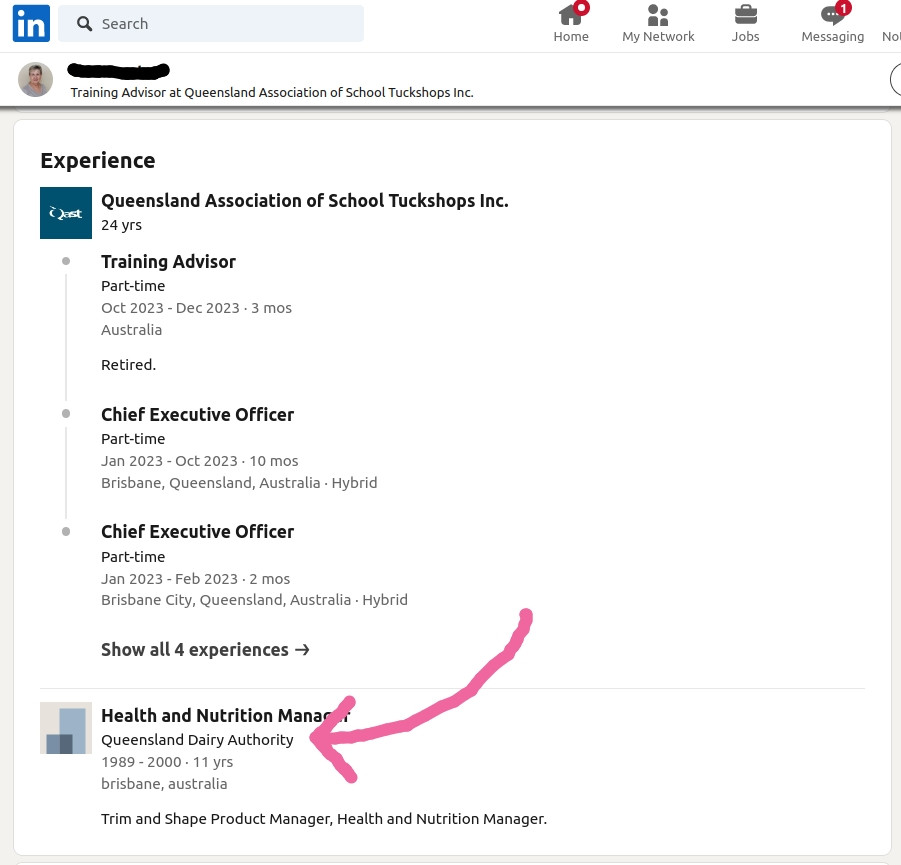Click 'Brisbane, Queensland, Australia · Hybrid' location
Screen dimensions: 901x865
coord(239,483)
